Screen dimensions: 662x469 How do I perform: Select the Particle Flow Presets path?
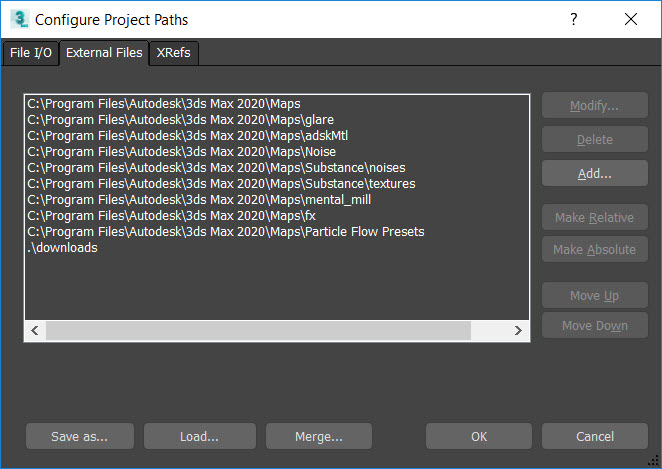226,231
